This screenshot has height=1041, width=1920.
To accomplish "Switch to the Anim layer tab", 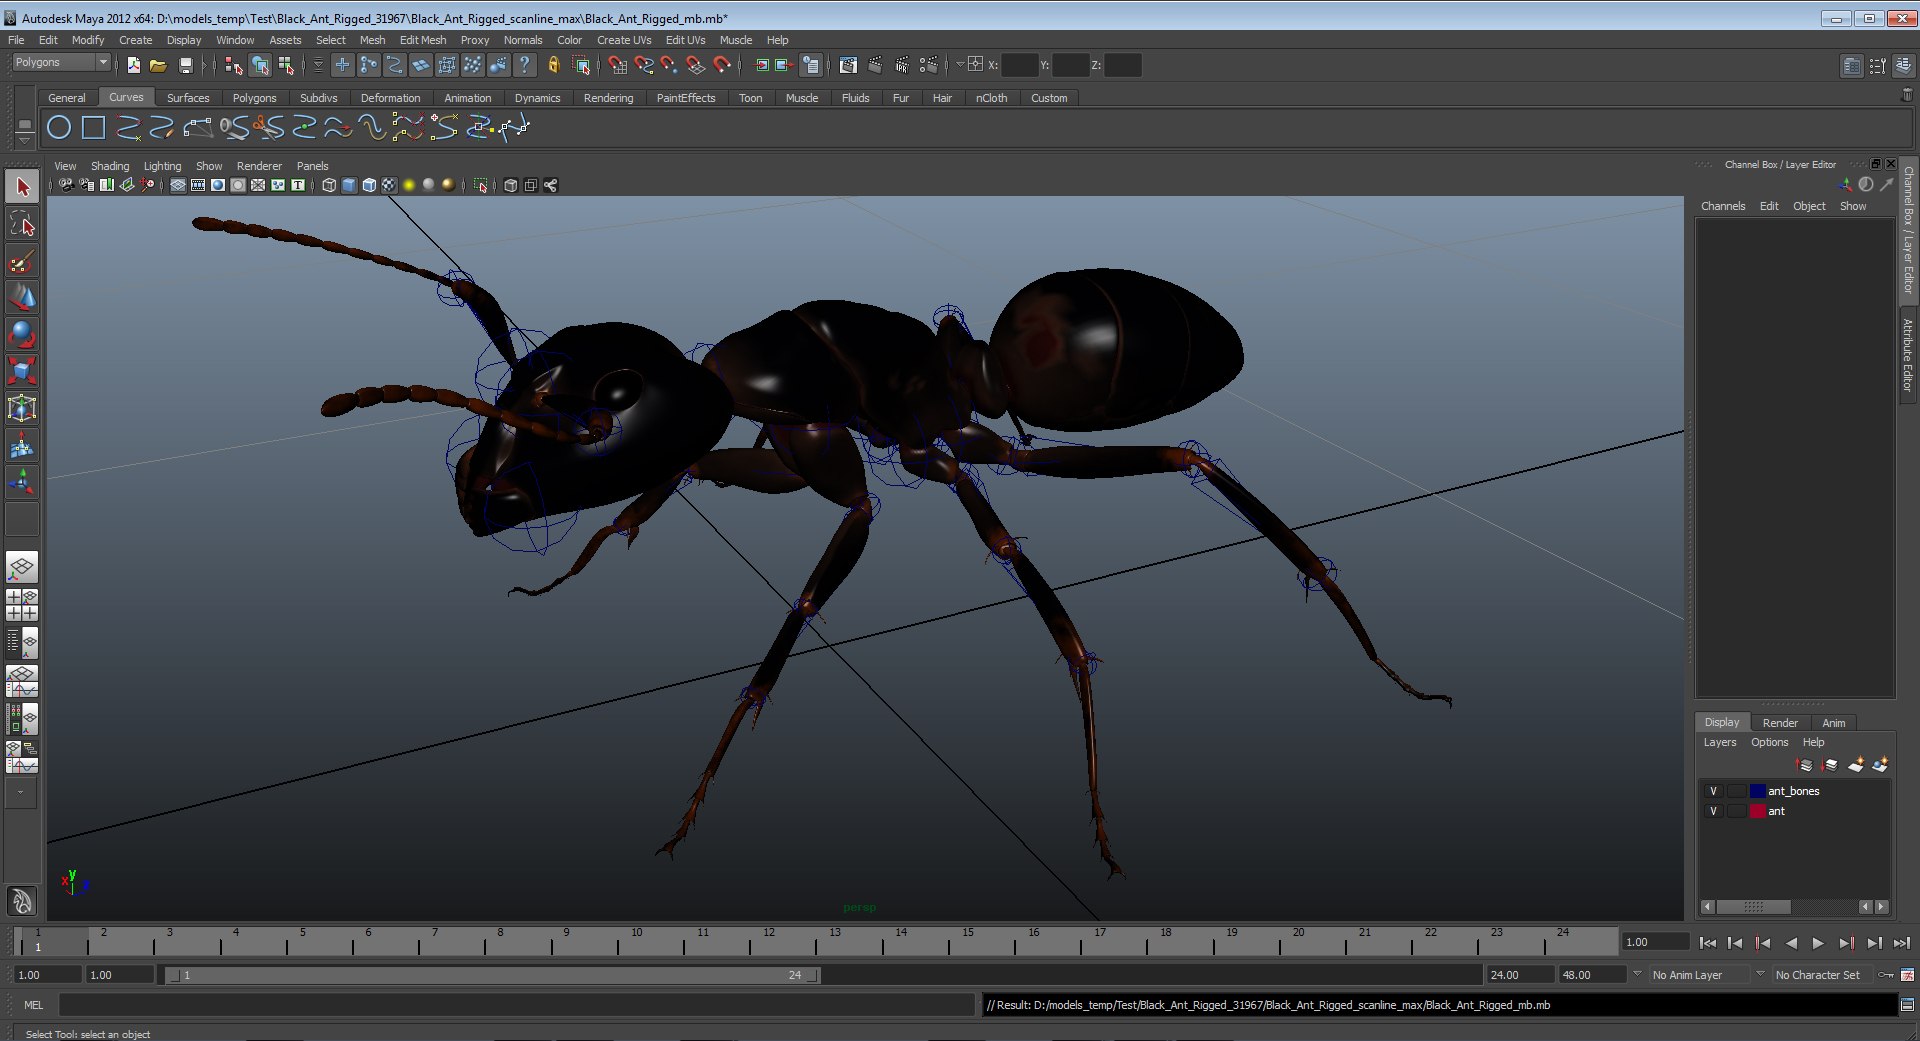I will [x=1834, y=723].
